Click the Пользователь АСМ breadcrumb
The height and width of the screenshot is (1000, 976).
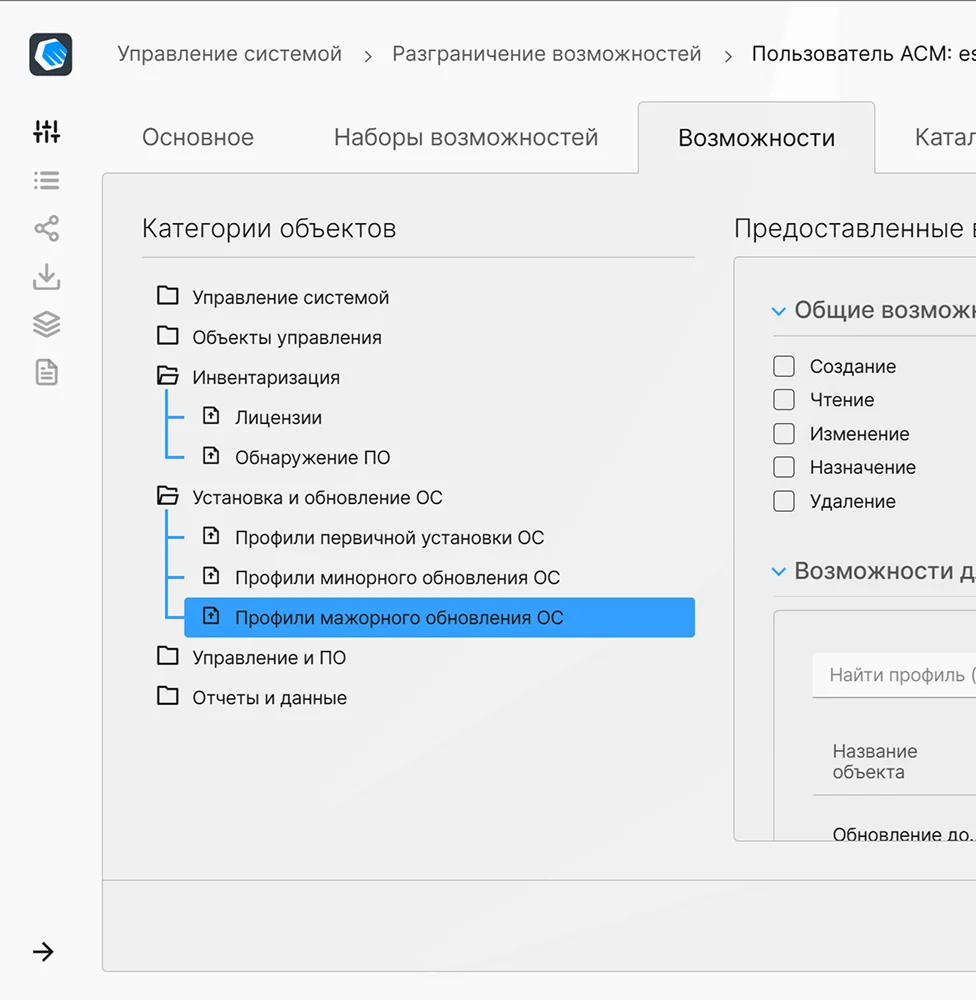tap(864, 54)
